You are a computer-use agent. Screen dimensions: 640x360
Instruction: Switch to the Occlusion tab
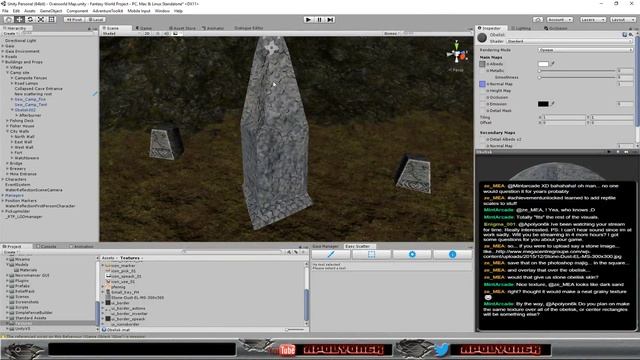click(x=556, y=28)
